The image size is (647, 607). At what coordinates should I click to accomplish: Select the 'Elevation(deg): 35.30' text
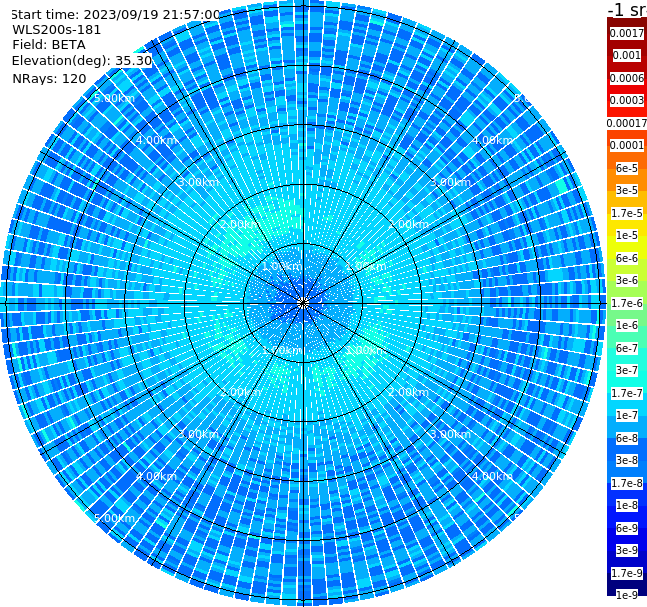coord(82,61)
